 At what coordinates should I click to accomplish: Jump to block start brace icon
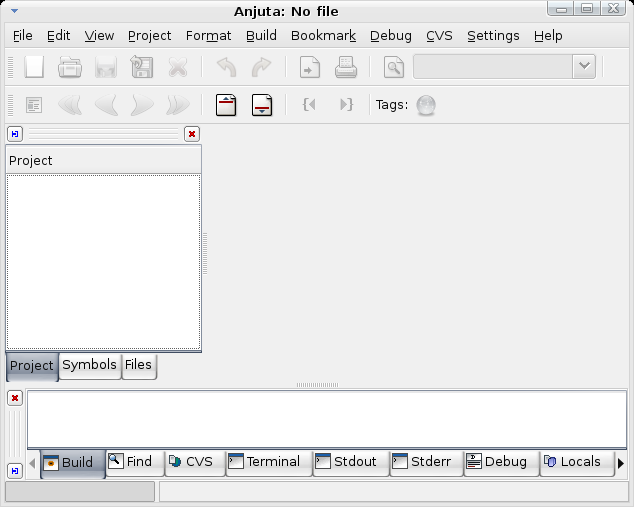tap(309, 105)
